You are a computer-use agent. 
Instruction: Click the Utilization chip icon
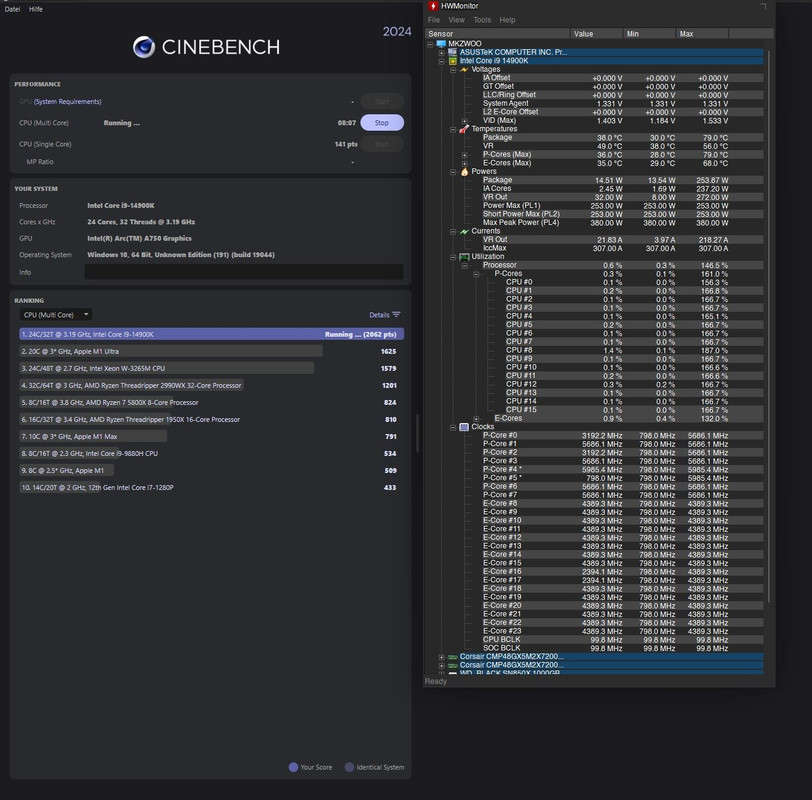pos(464,256)
